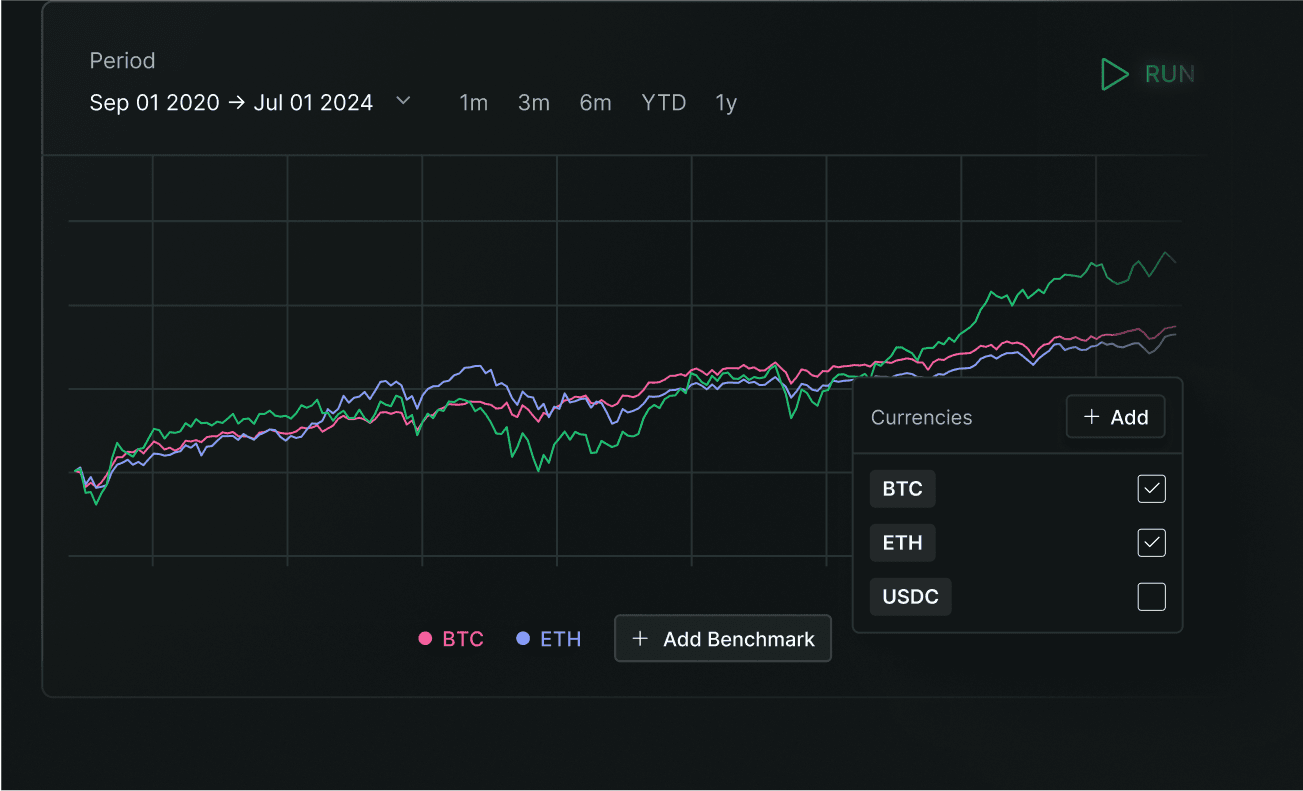Click the green Run play icon
This screenshot has width=1303, height=791.
pos(1113,74)
